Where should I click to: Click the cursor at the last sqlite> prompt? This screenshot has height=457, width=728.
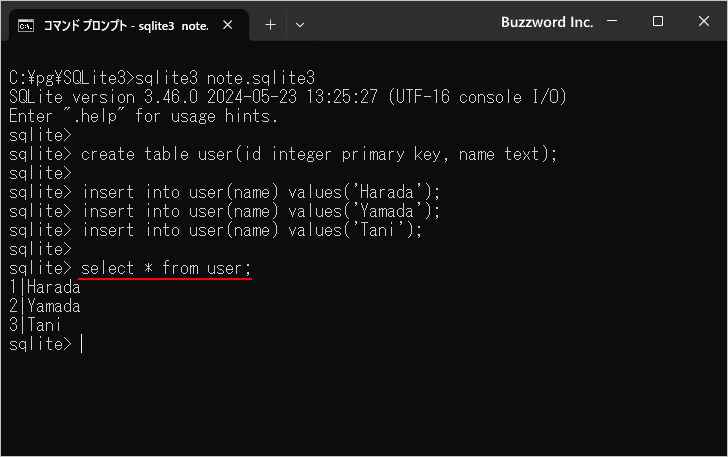tap(82, 344)
